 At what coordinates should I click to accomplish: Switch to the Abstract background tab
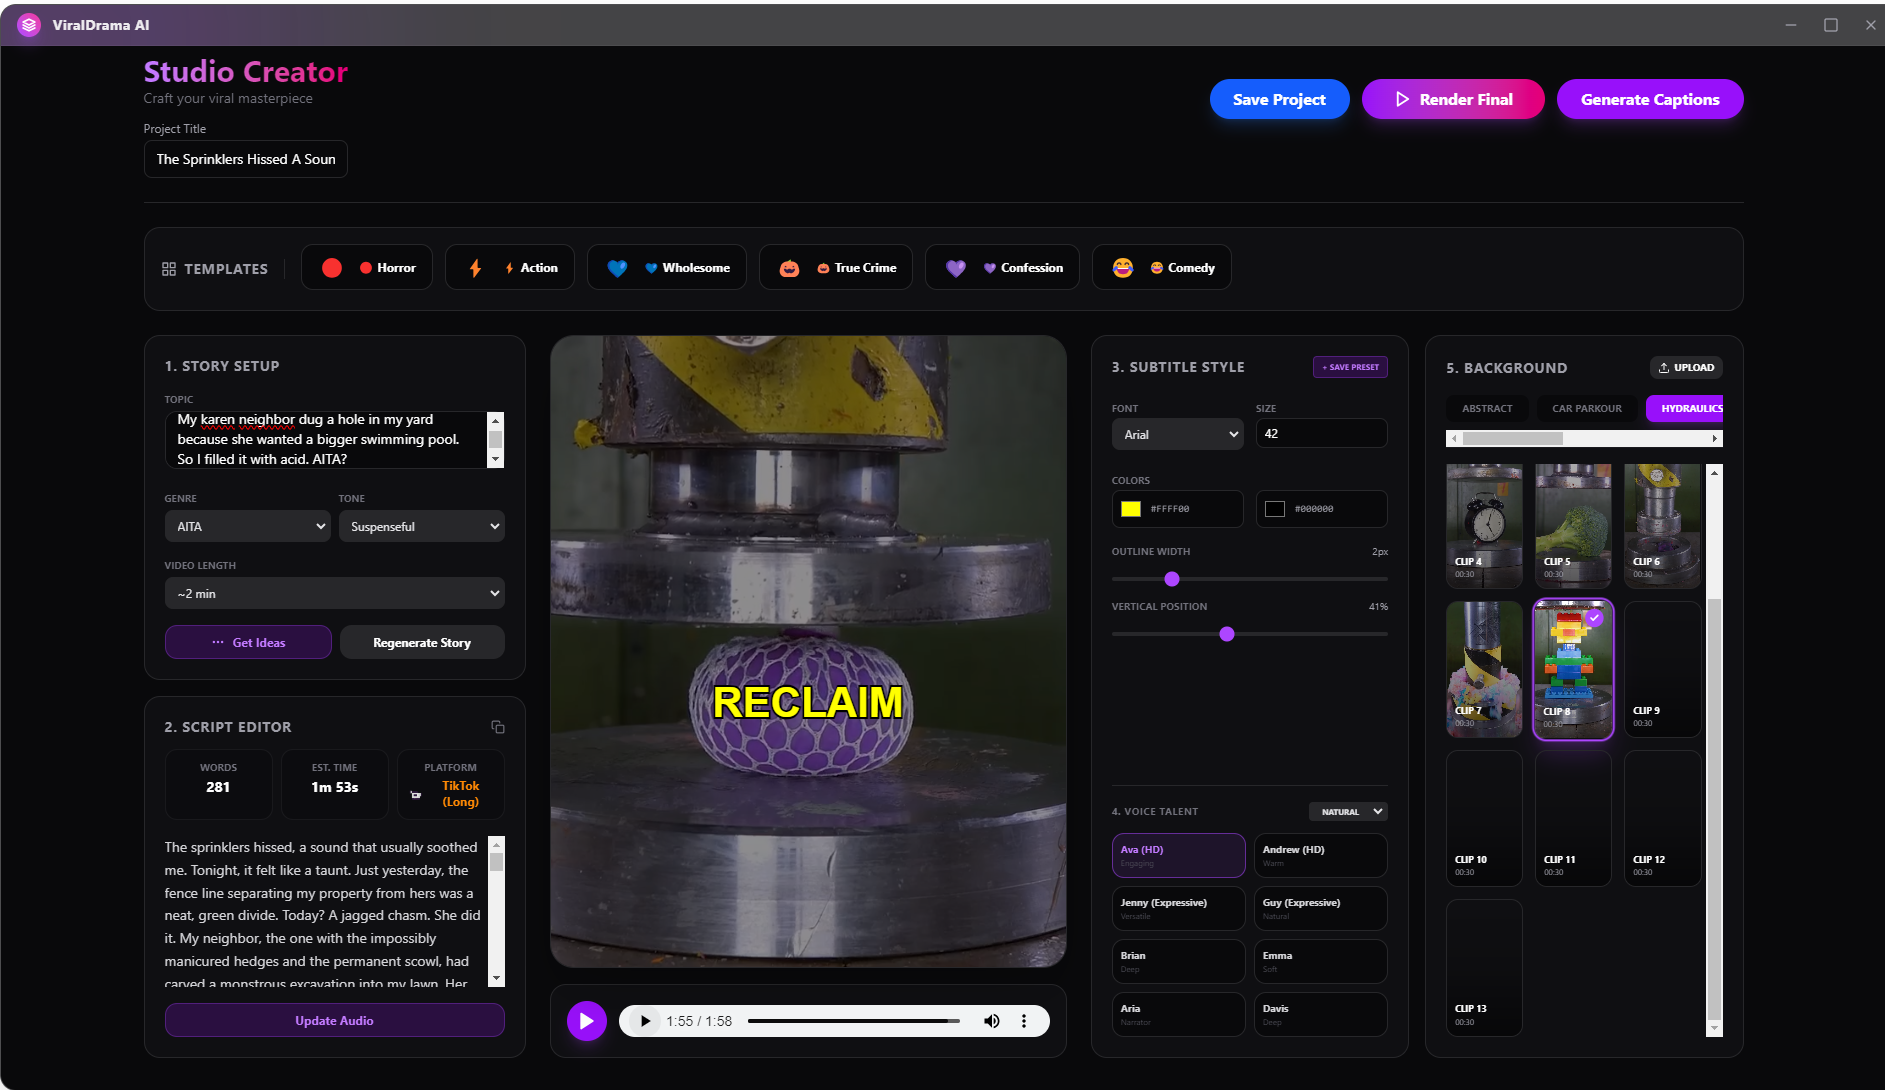click(1487, 408)
